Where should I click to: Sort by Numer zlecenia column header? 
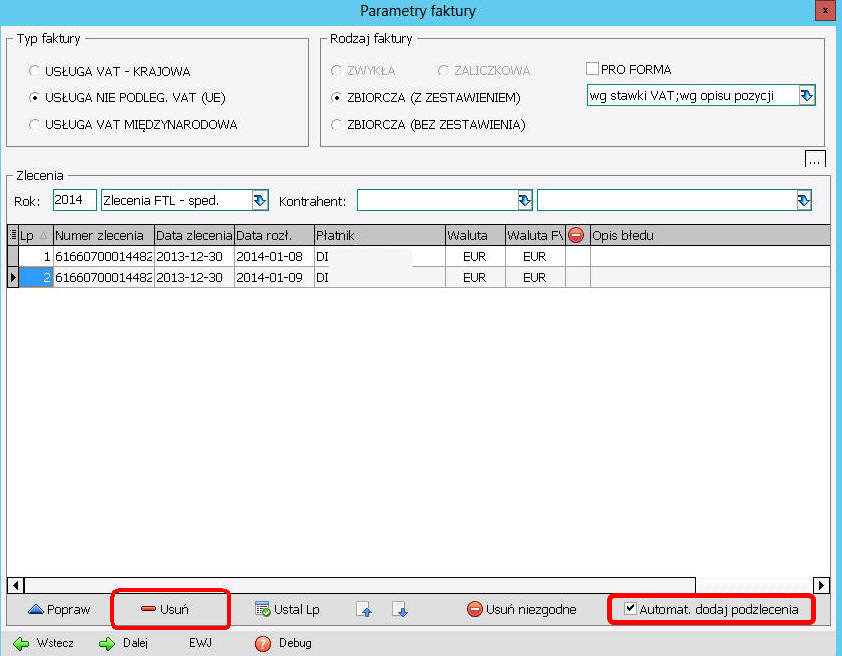[x=104, y=235]
